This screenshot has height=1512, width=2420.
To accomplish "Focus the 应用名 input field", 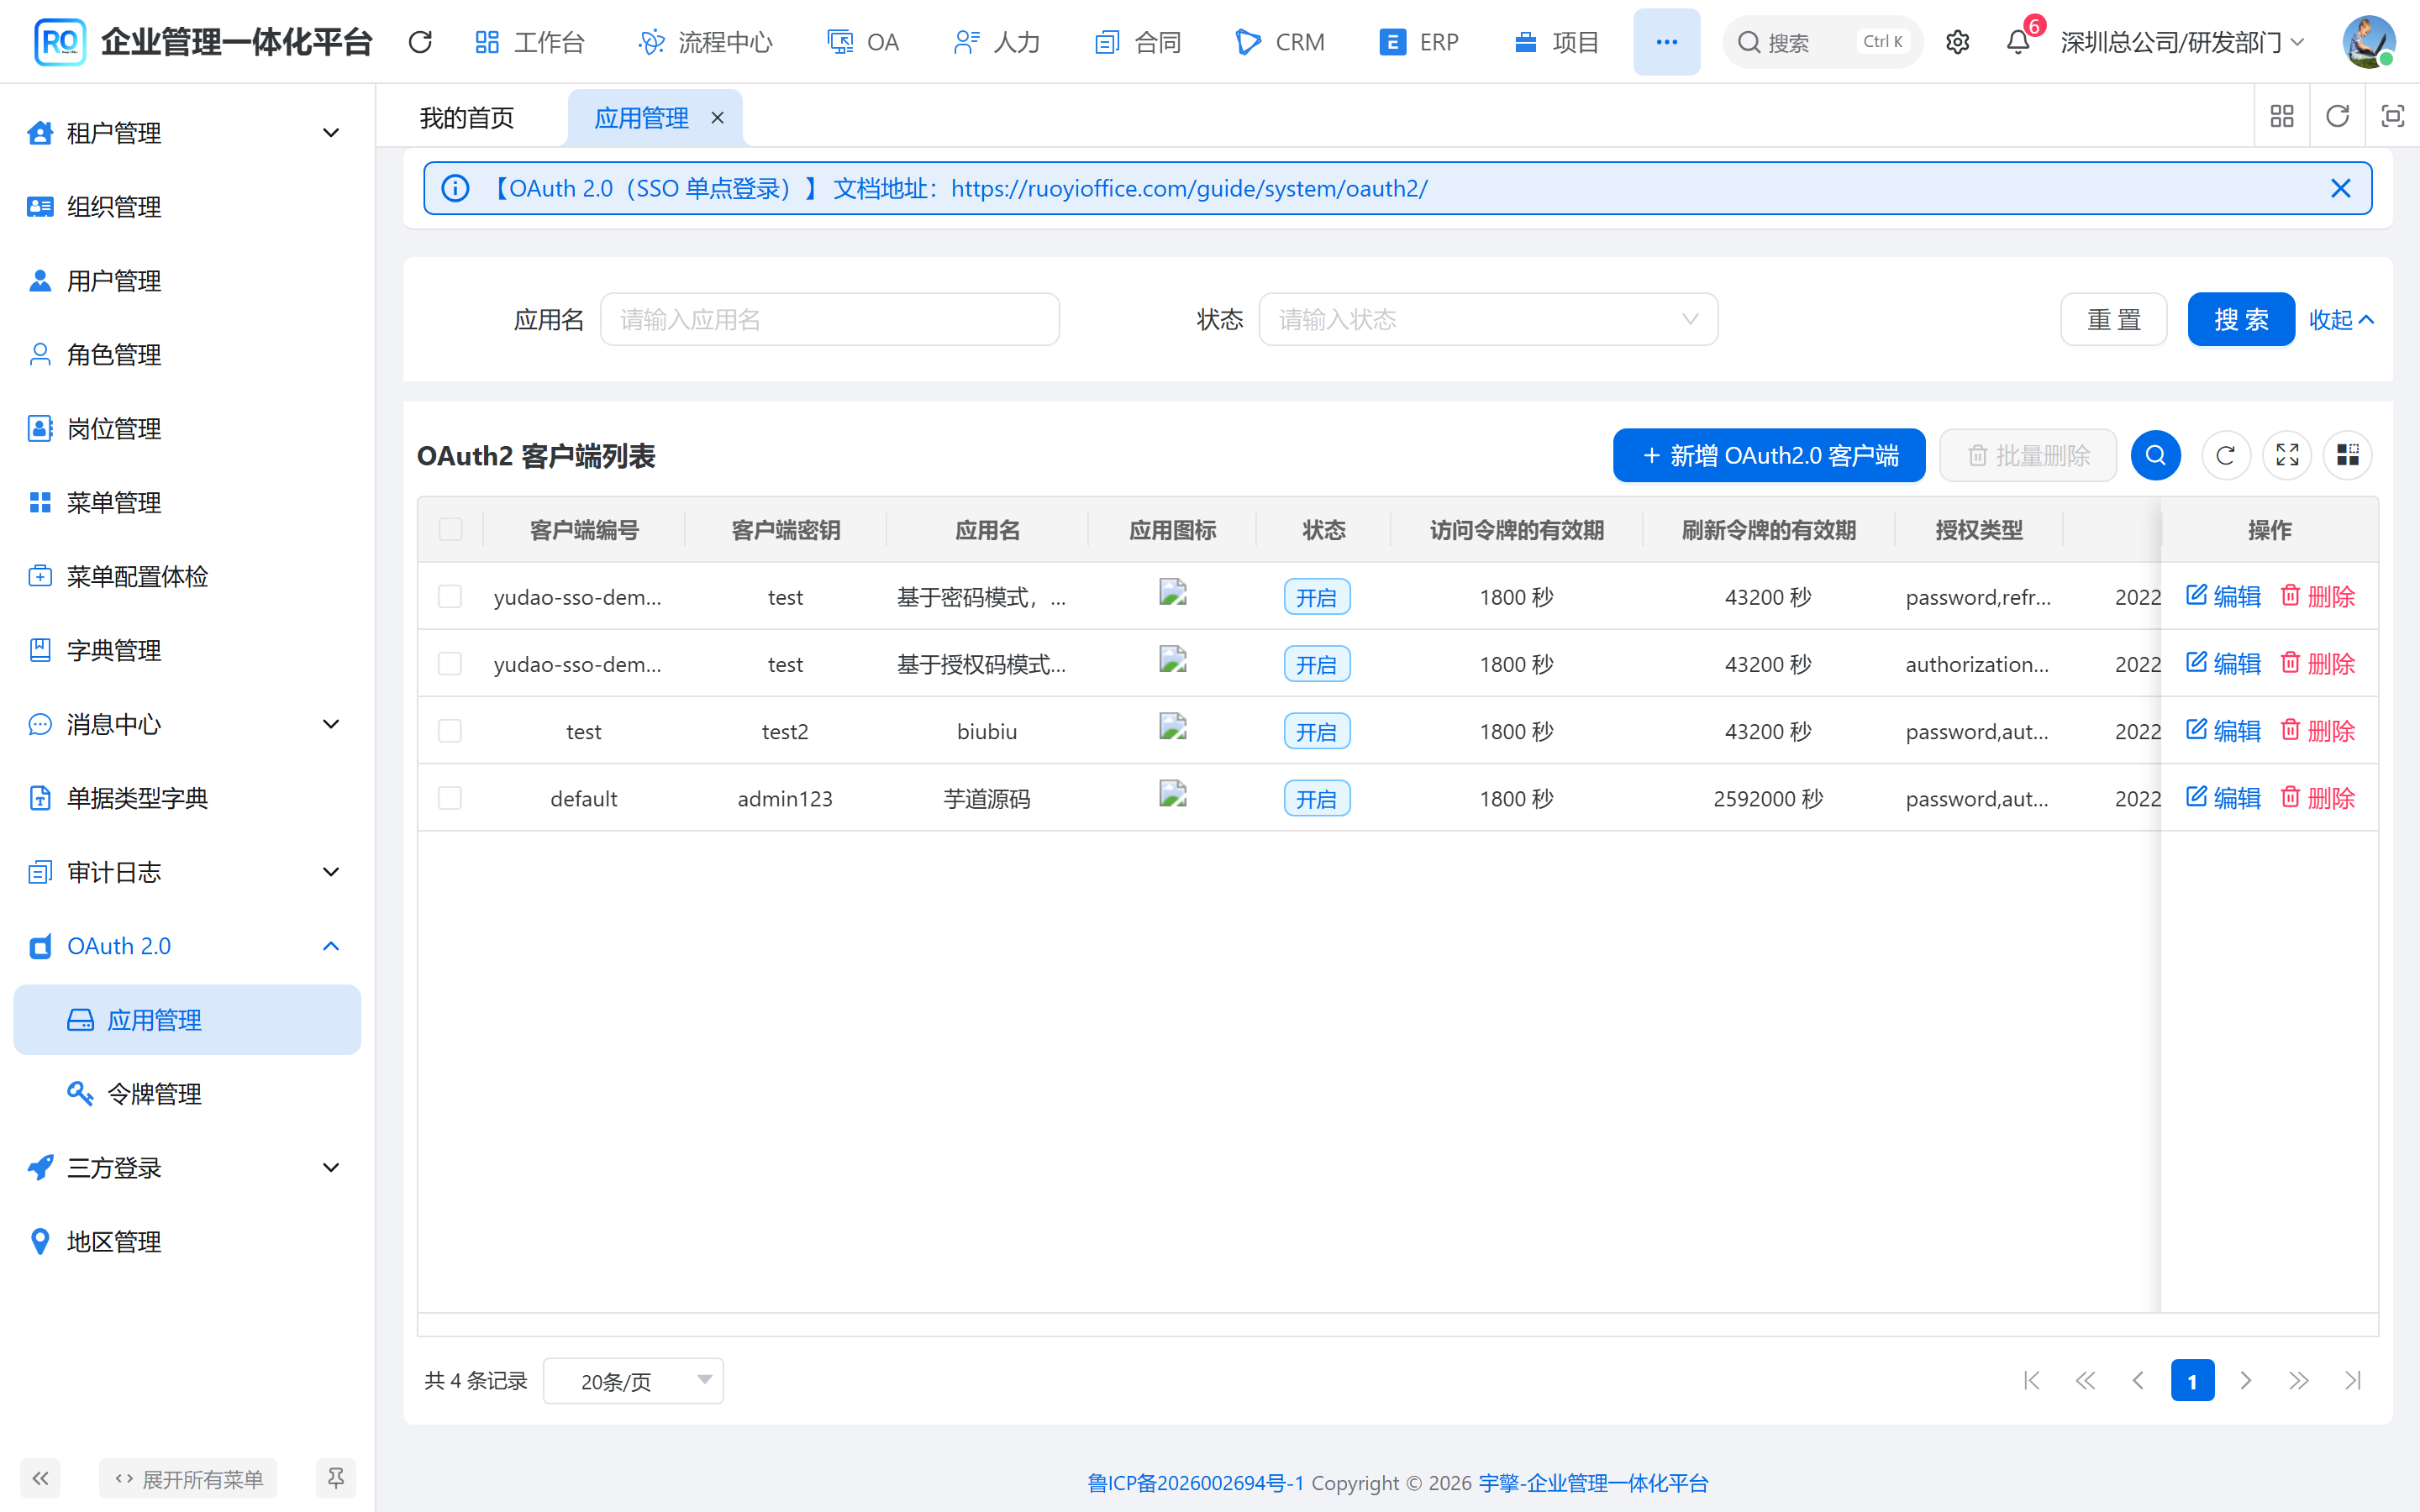I will [x=829, y=320].
